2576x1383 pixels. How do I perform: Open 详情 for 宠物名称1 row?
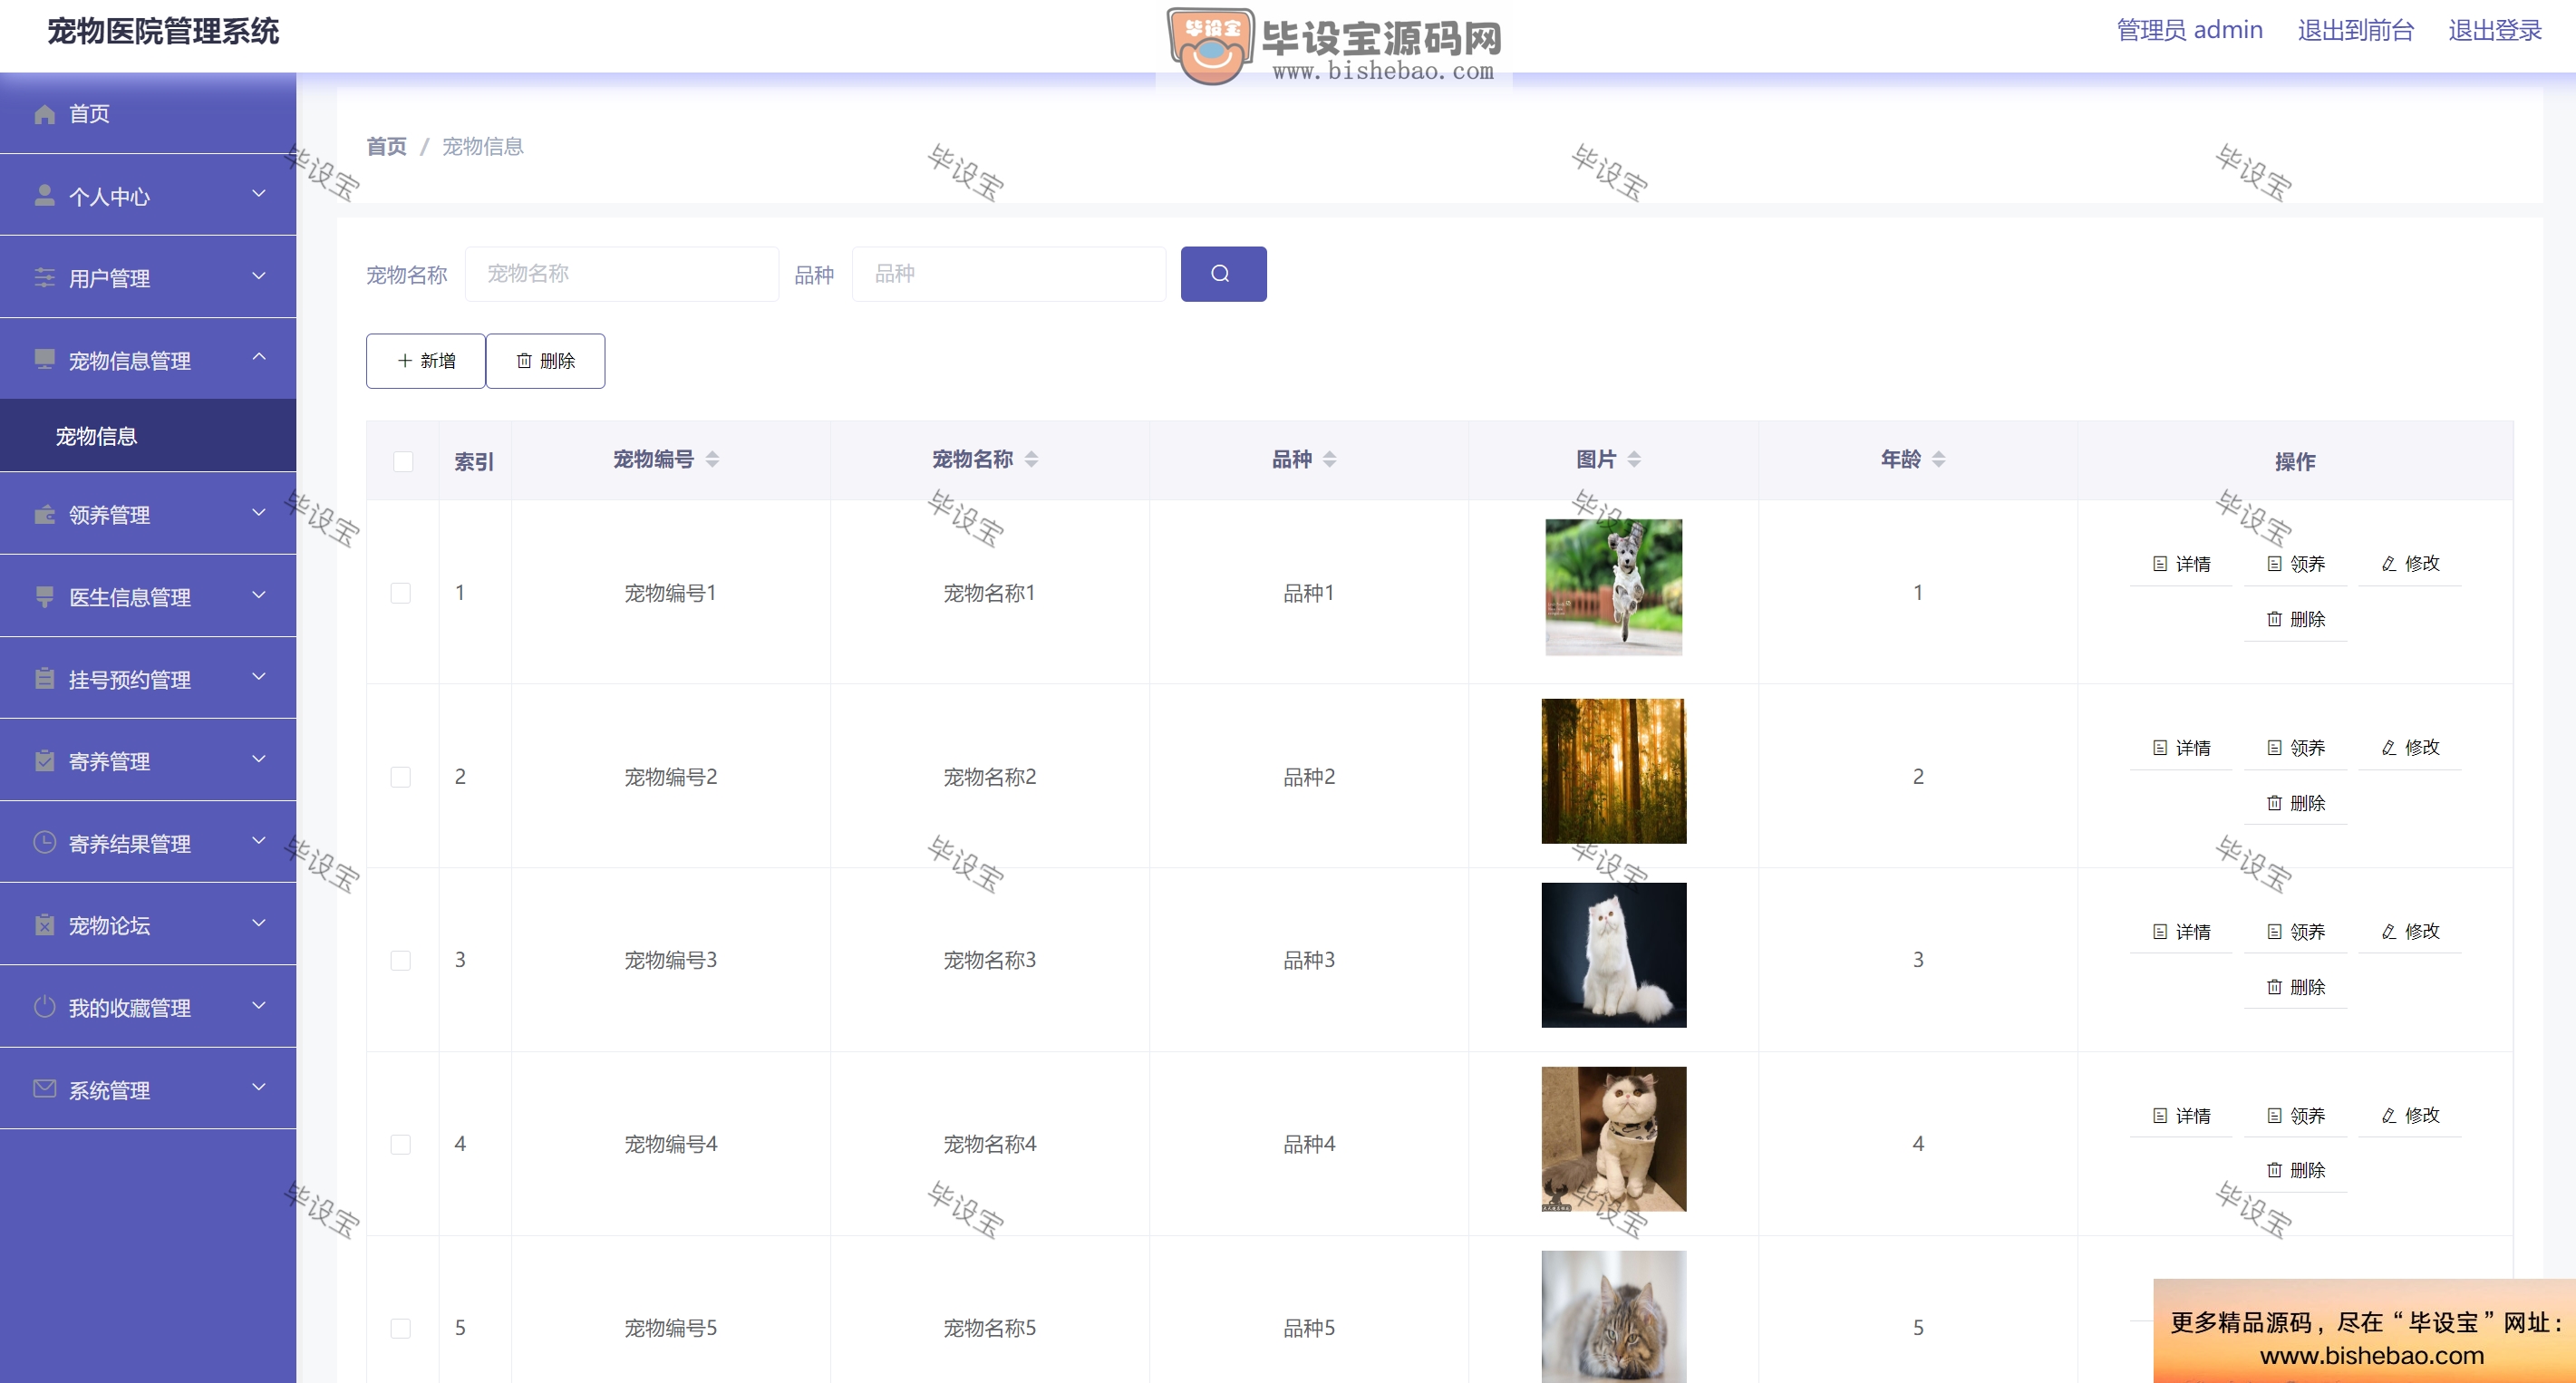point(2181,564)
